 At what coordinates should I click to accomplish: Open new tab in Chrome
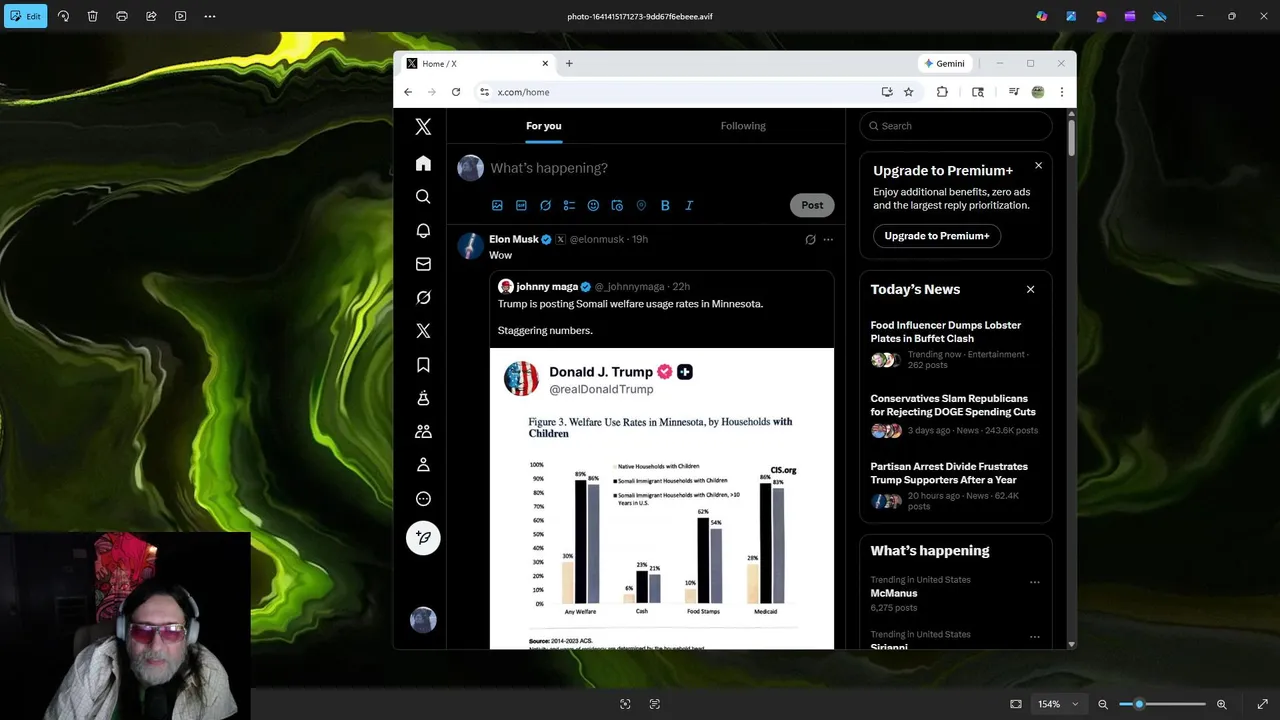569,63
